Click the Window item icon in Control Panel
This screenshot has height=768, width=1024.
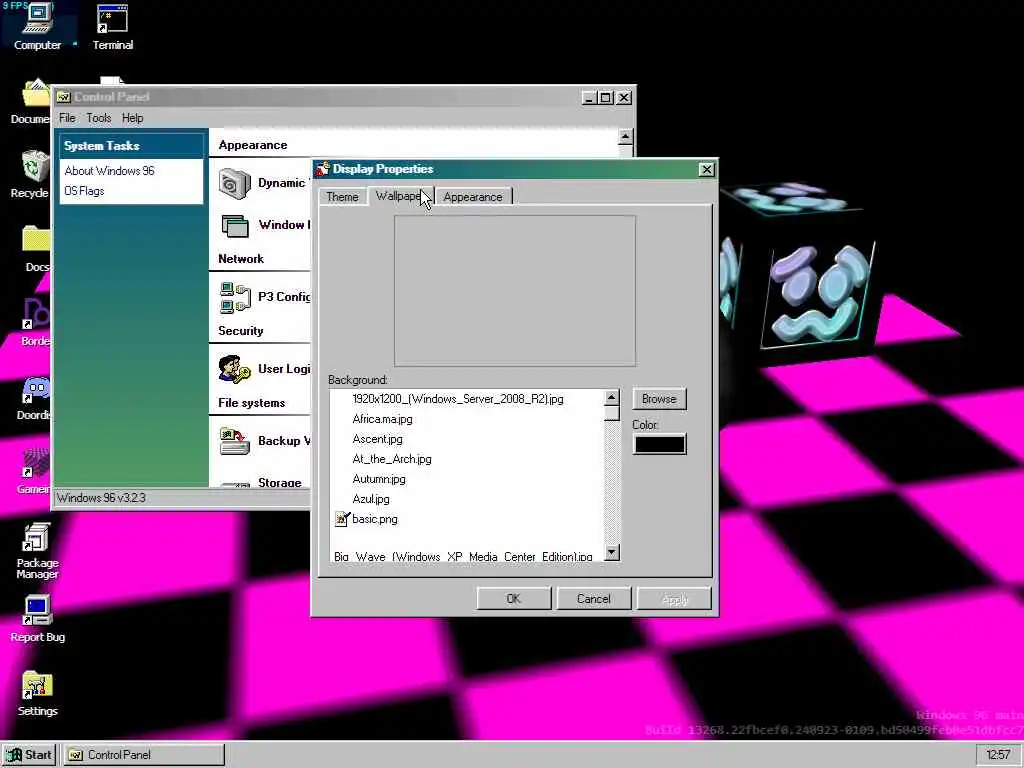coord(234,226)
